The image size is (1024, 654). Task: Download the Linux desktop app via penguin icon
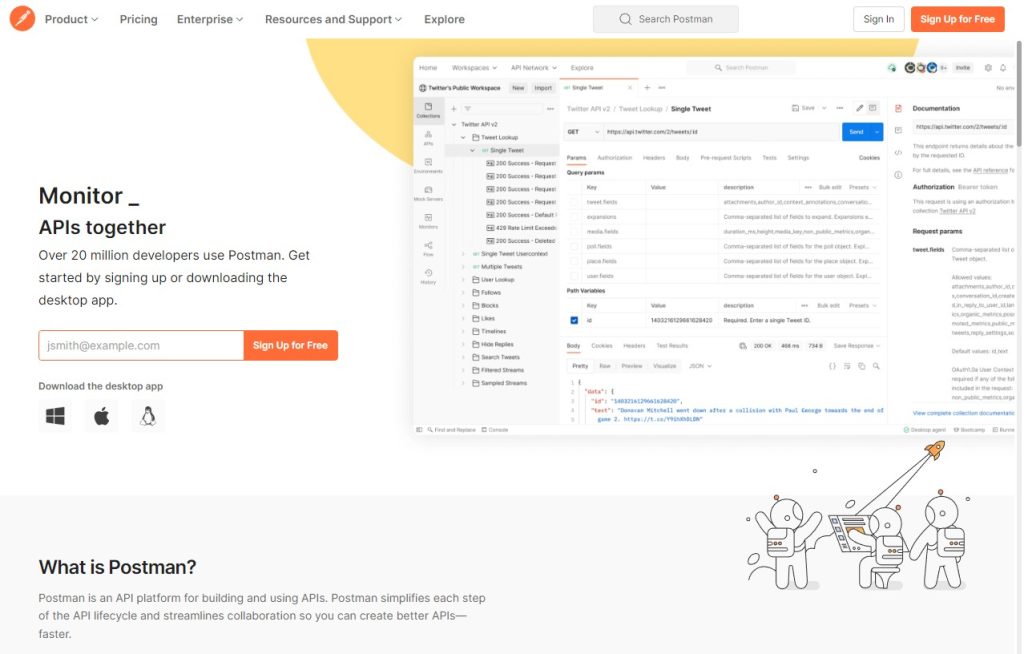pos(148,416)
